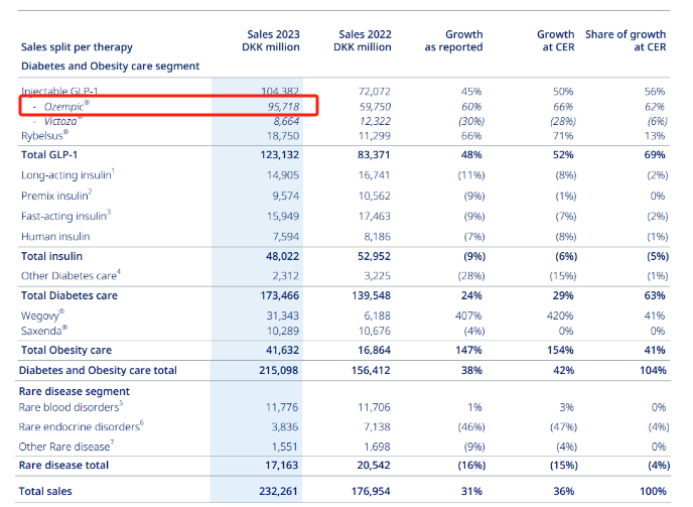
Task: Click Other Rare disease value 1,551
Action: click(x=285, y=447)
